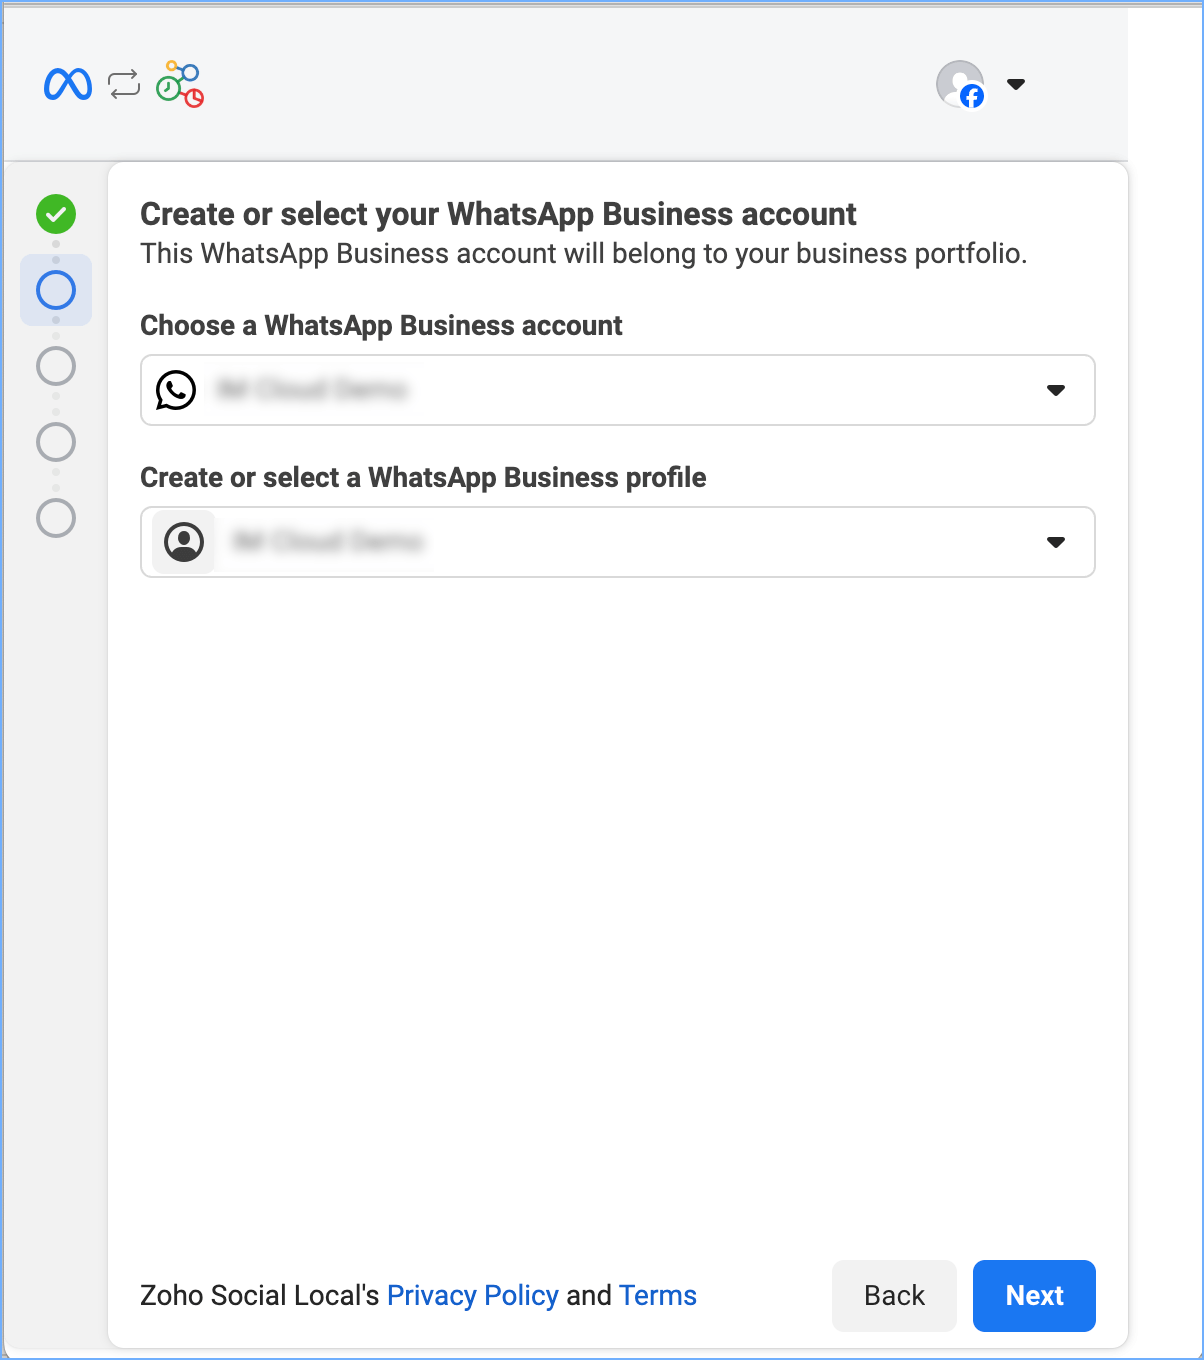This screenshot has height=1360, width=1204.
Task: Open the account menu arrow beside avatar
Action: click(1016, 84)
